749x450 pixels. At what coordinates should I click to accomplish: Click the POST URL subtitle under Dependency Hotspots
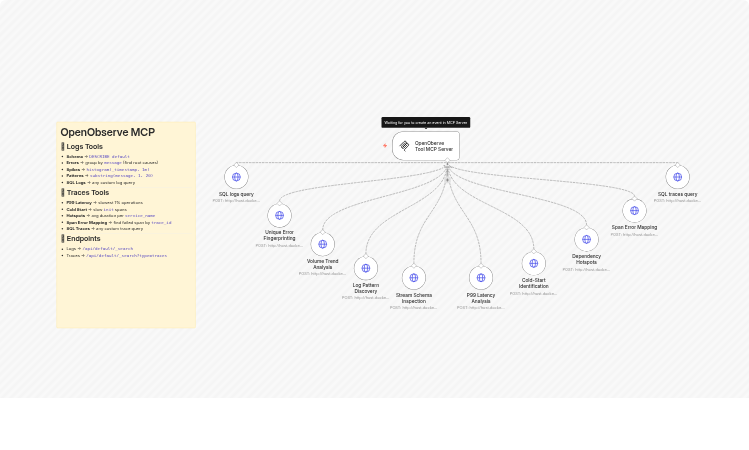(x=587, y=269)
